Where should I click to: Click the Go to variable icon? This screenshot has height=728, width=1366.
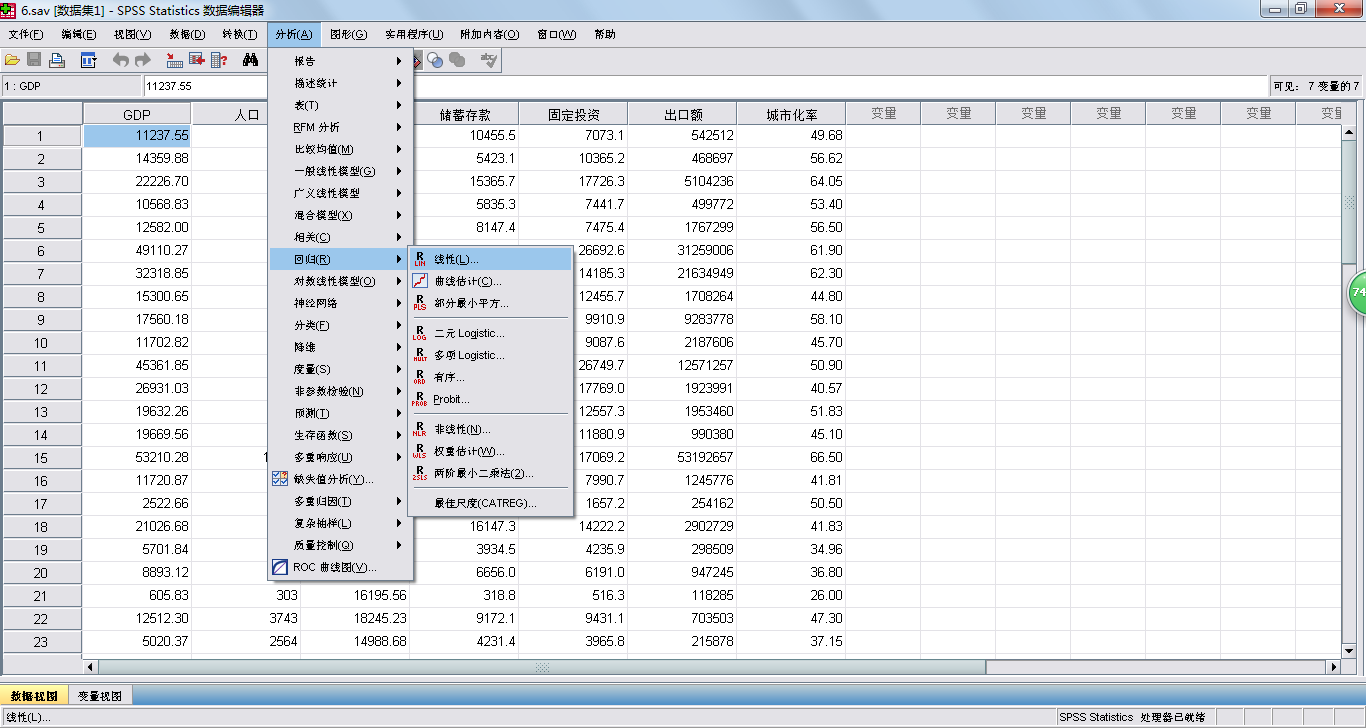point(197,60)
